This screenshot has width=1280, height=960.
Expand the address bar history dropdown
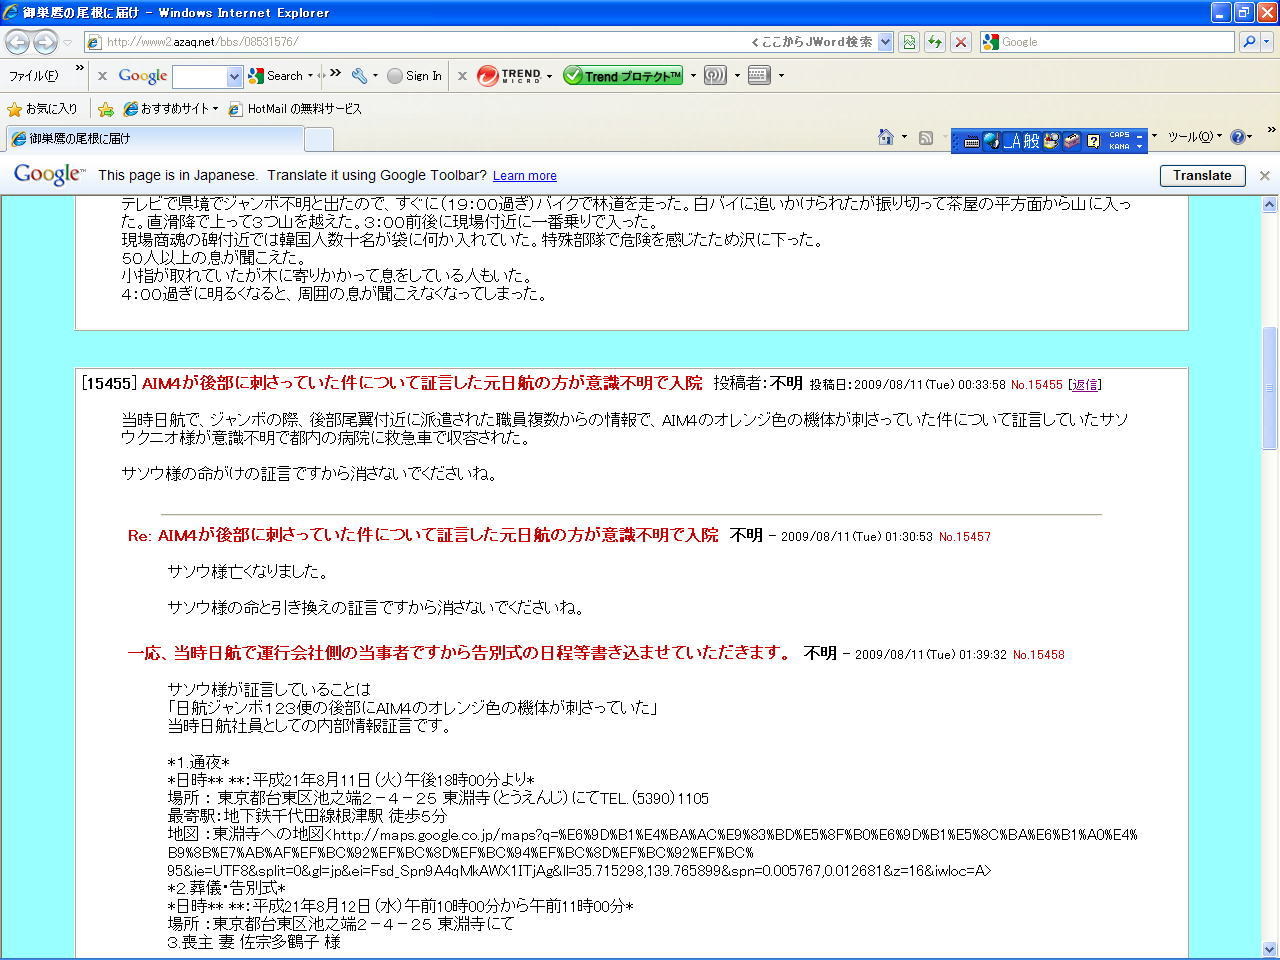pos(885,42)
